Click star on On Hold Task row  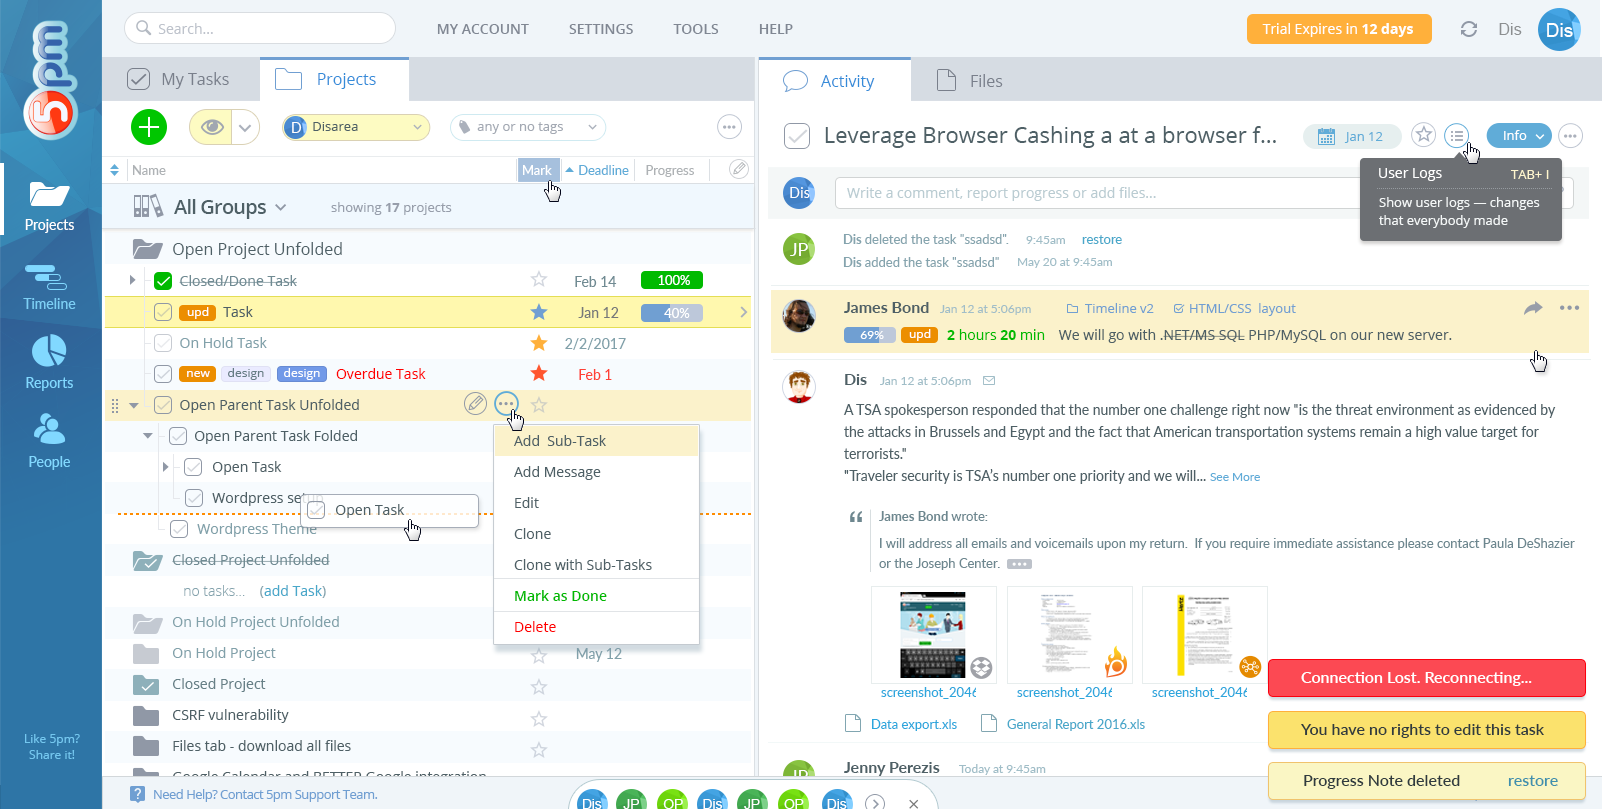539,343
